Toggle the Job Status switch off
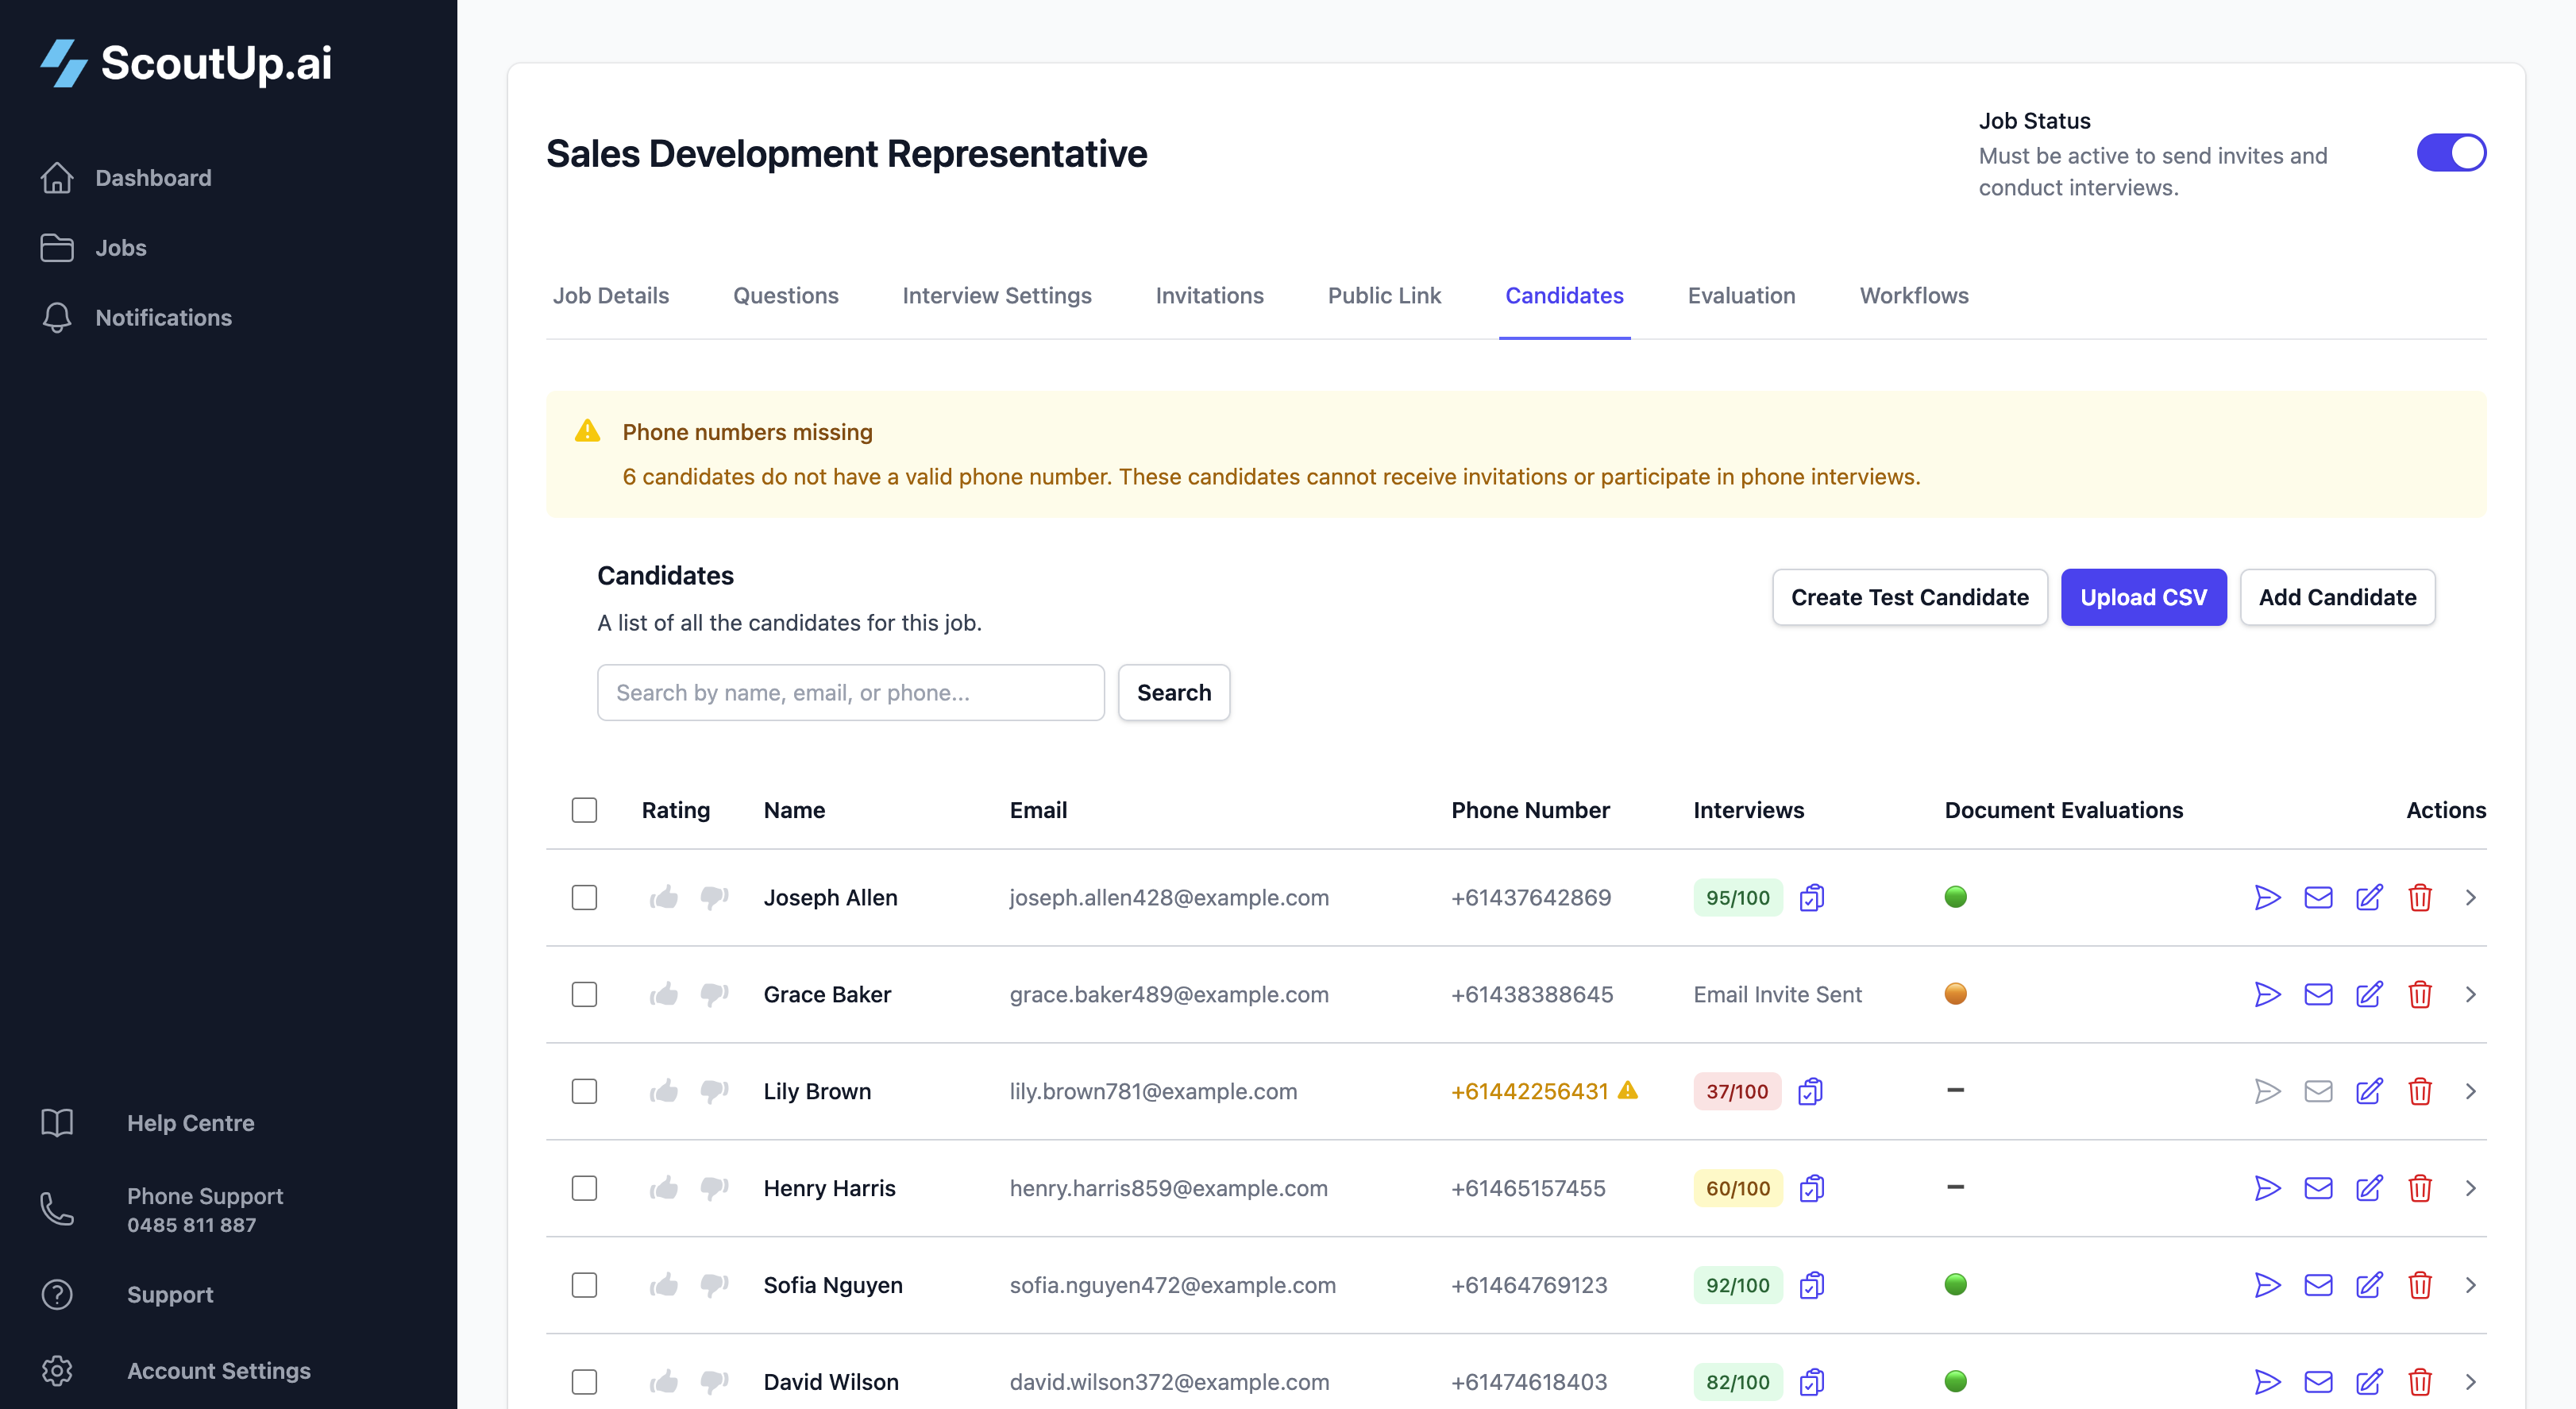The image size is (2576, 1409). [x=2451, y=152]
